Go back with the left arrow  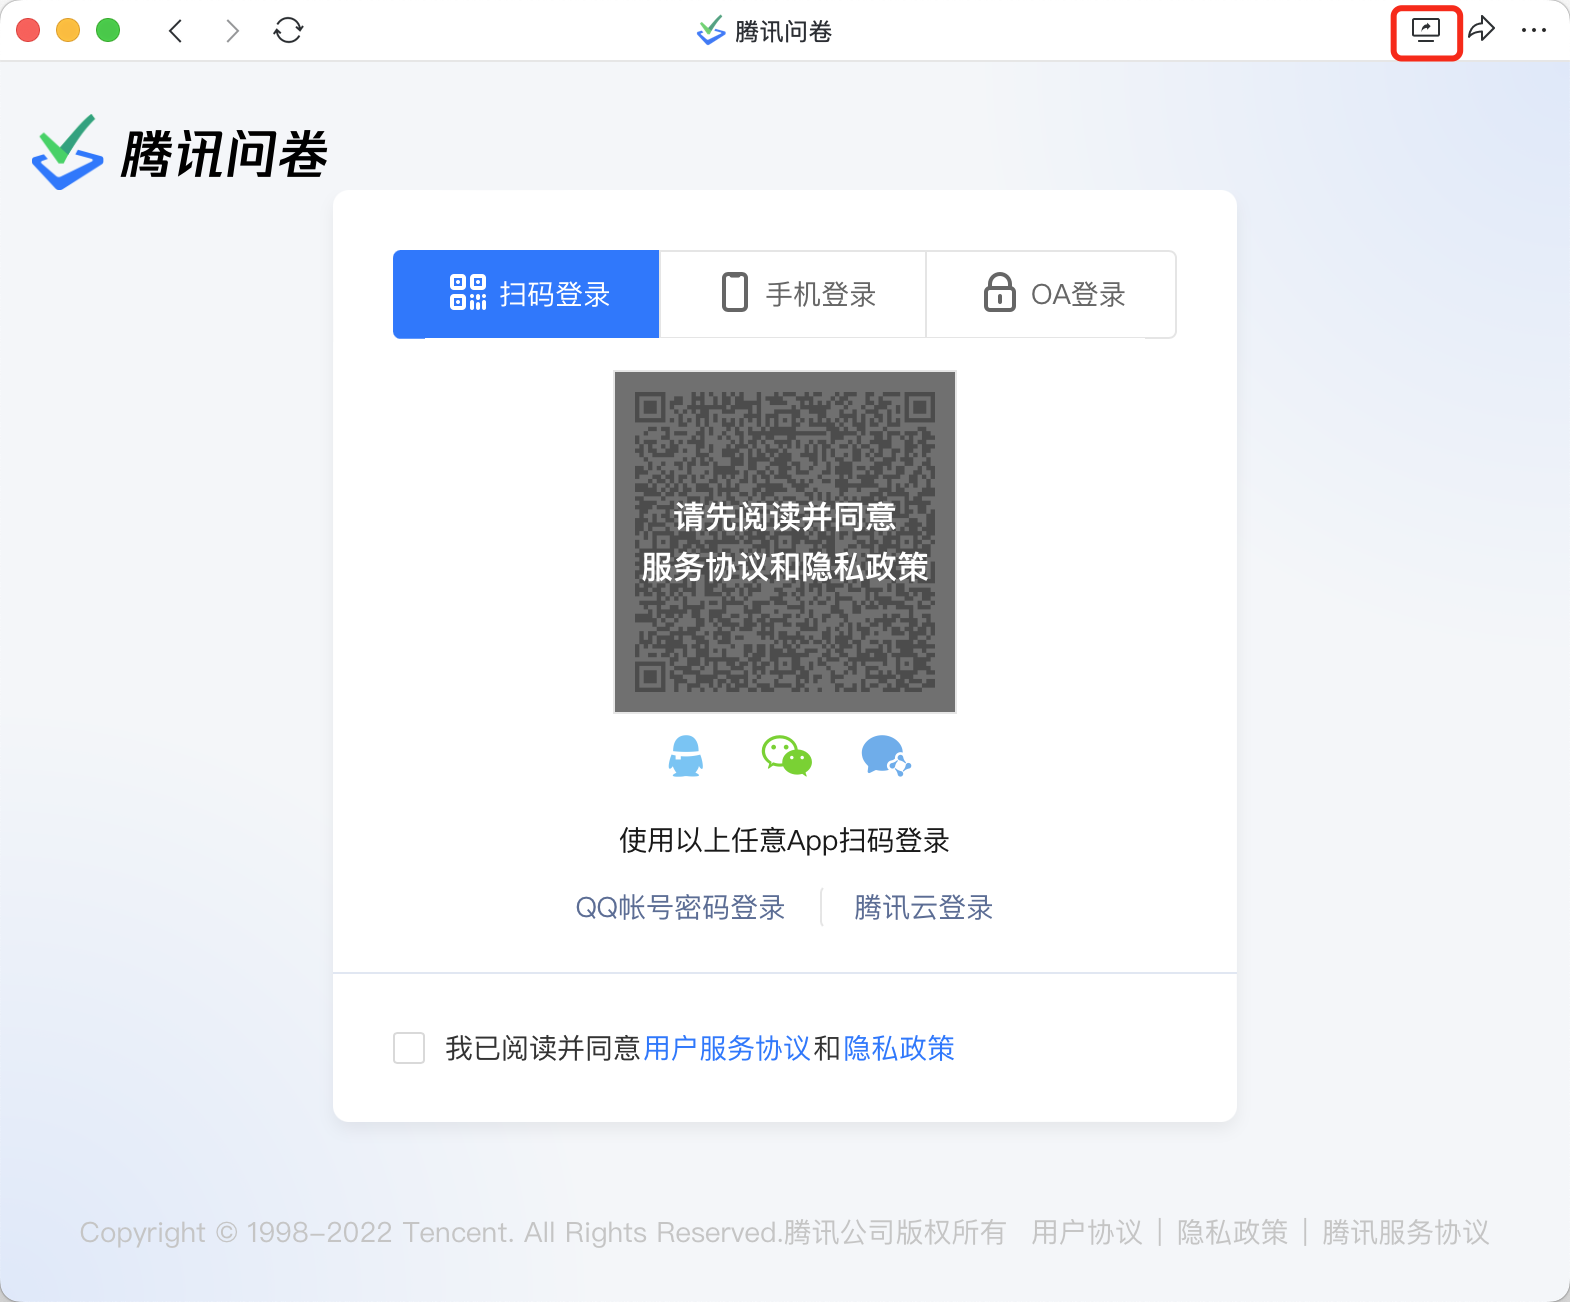click(x=176, y=31)
